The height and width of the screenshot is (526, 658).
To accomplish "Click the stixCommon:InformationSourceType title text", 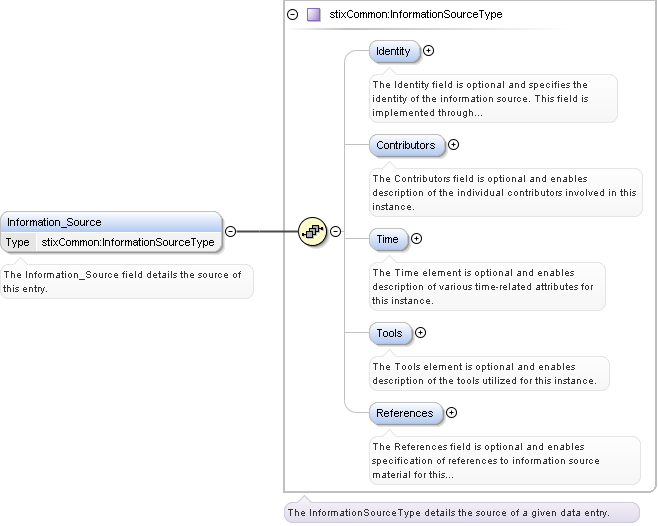I will pos(416,15).
